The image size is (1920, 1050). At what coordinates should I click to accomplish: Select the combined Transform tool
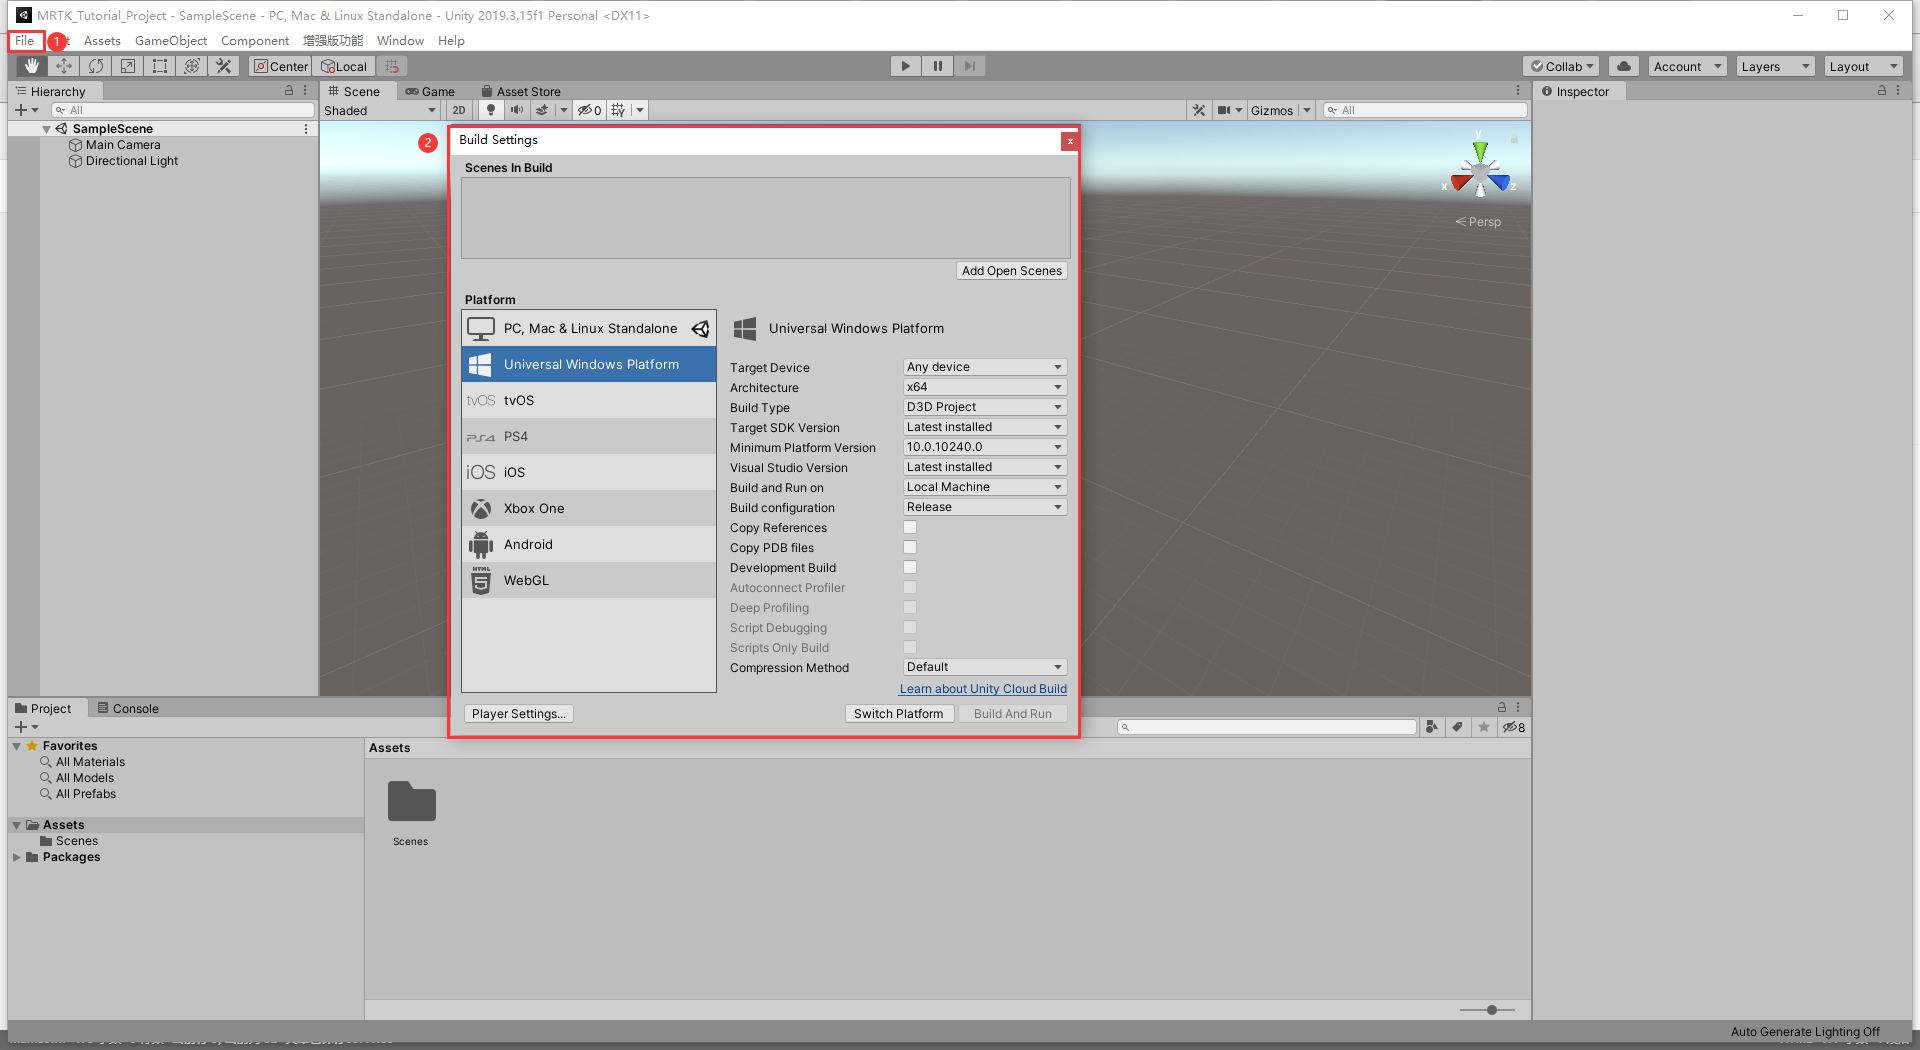pos(192,66)
